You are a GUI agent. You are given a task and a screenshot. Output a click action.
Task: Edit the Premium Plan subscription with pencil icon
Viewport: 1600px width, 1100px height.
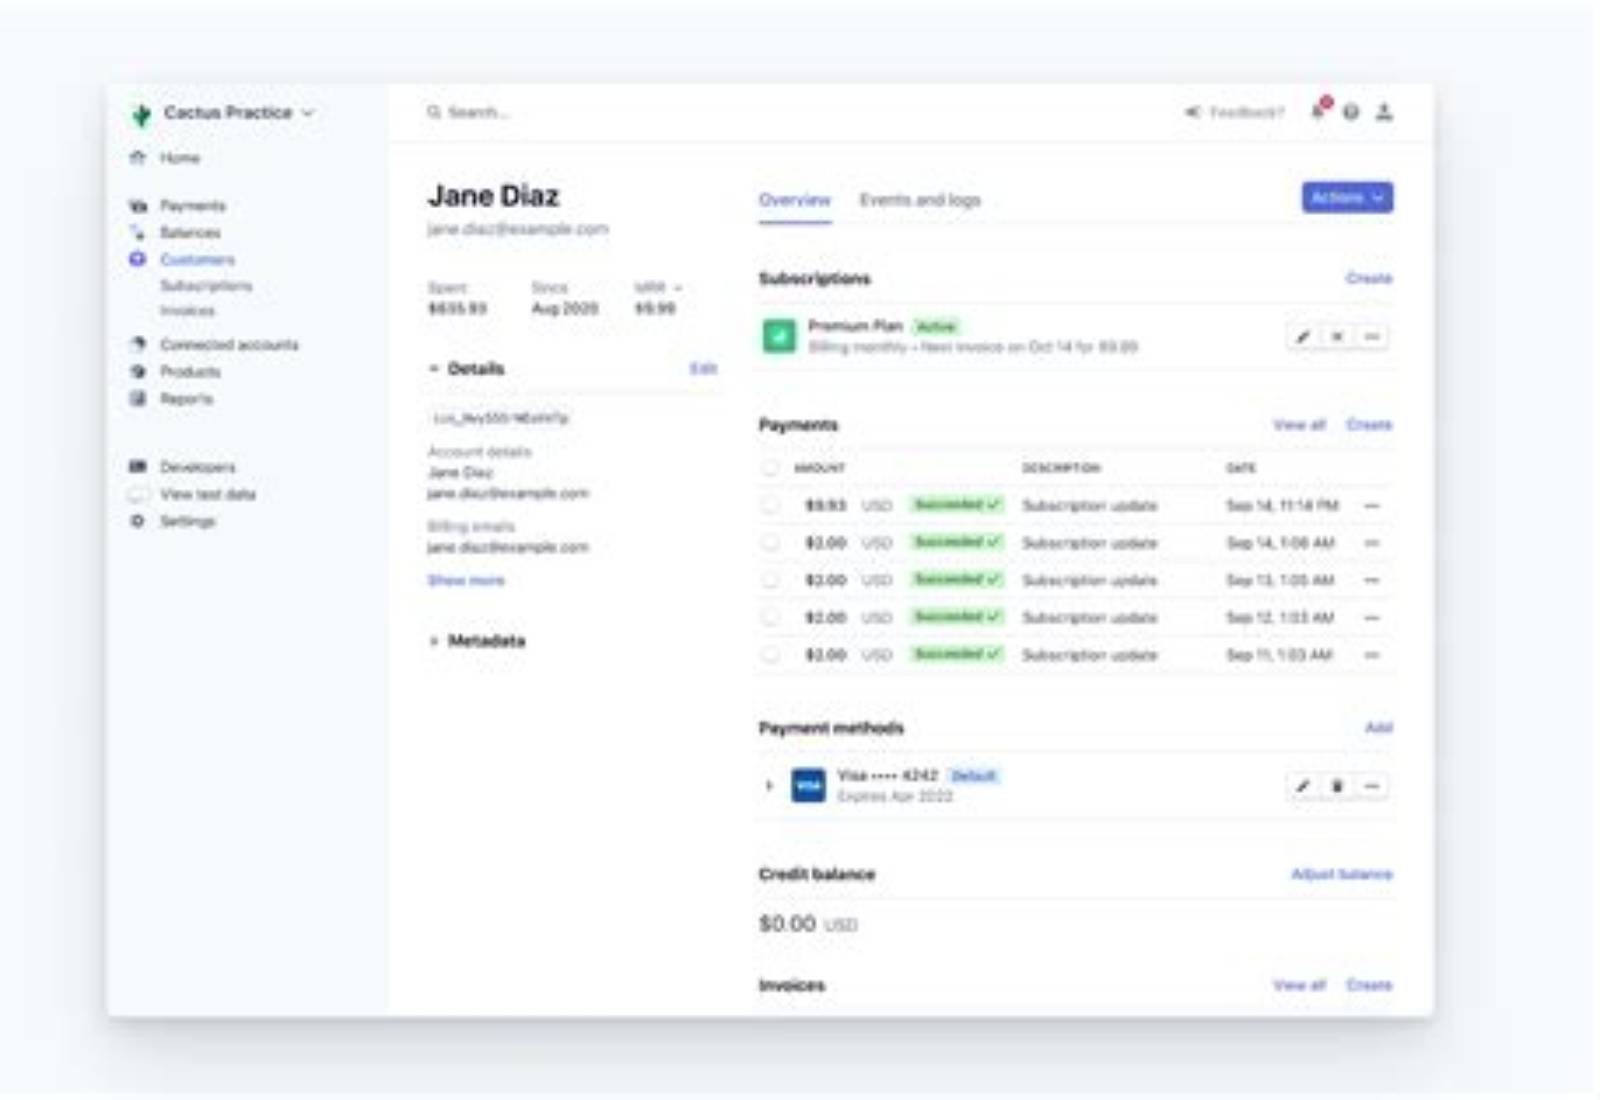1303,337
